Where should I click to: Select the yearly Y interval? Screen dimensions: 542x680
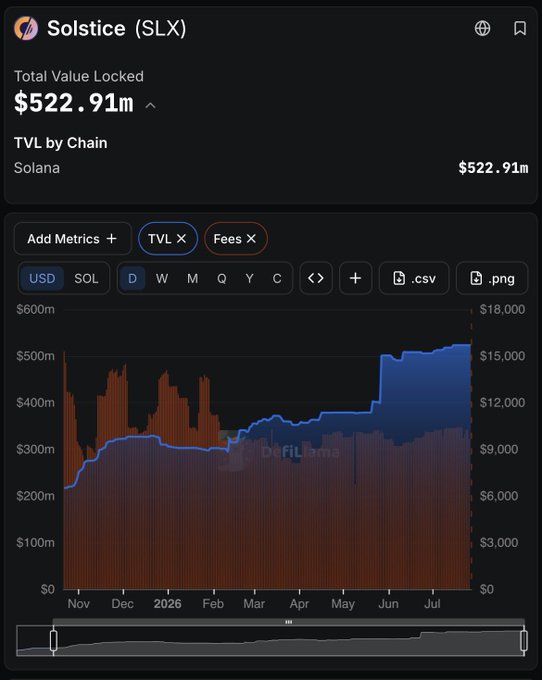249,278
